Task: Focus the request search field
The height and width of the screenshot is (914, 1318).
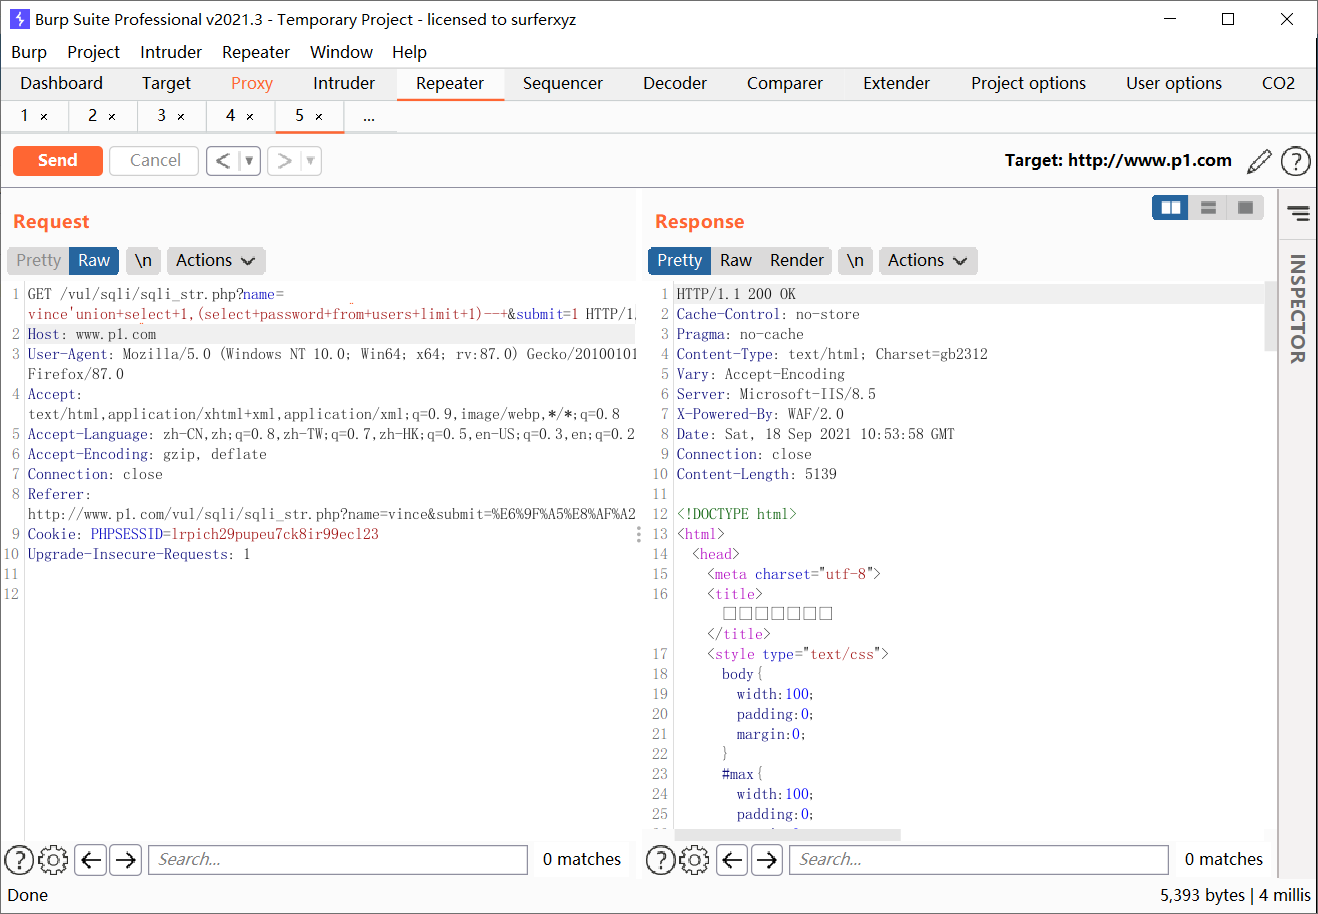Action: click(338, 860)
